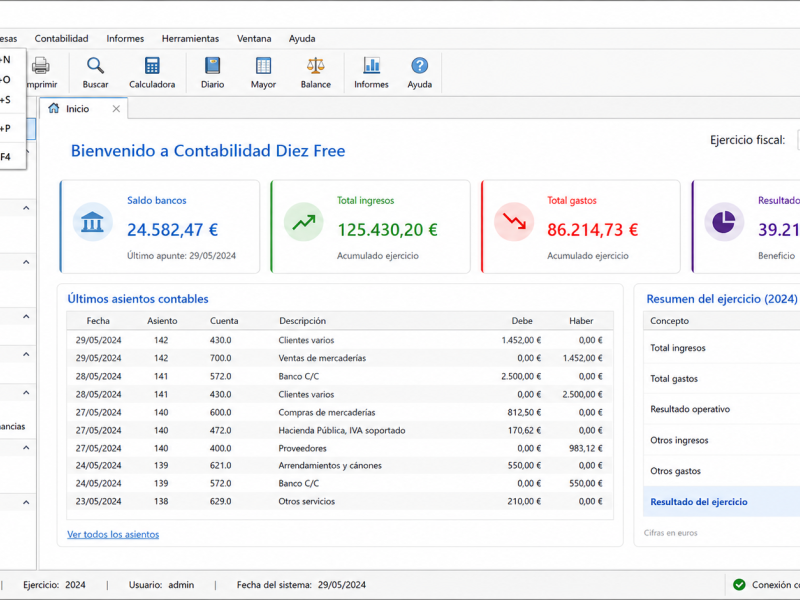The width and height of the screenshot is (800, 600).
Task: Open the Contabilidad menu
Action: point(61,39)
